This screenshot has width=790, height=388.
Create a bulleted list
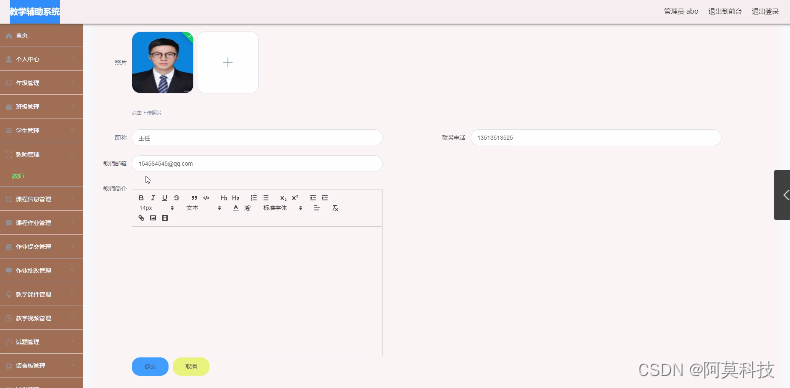tap(266, 198)
